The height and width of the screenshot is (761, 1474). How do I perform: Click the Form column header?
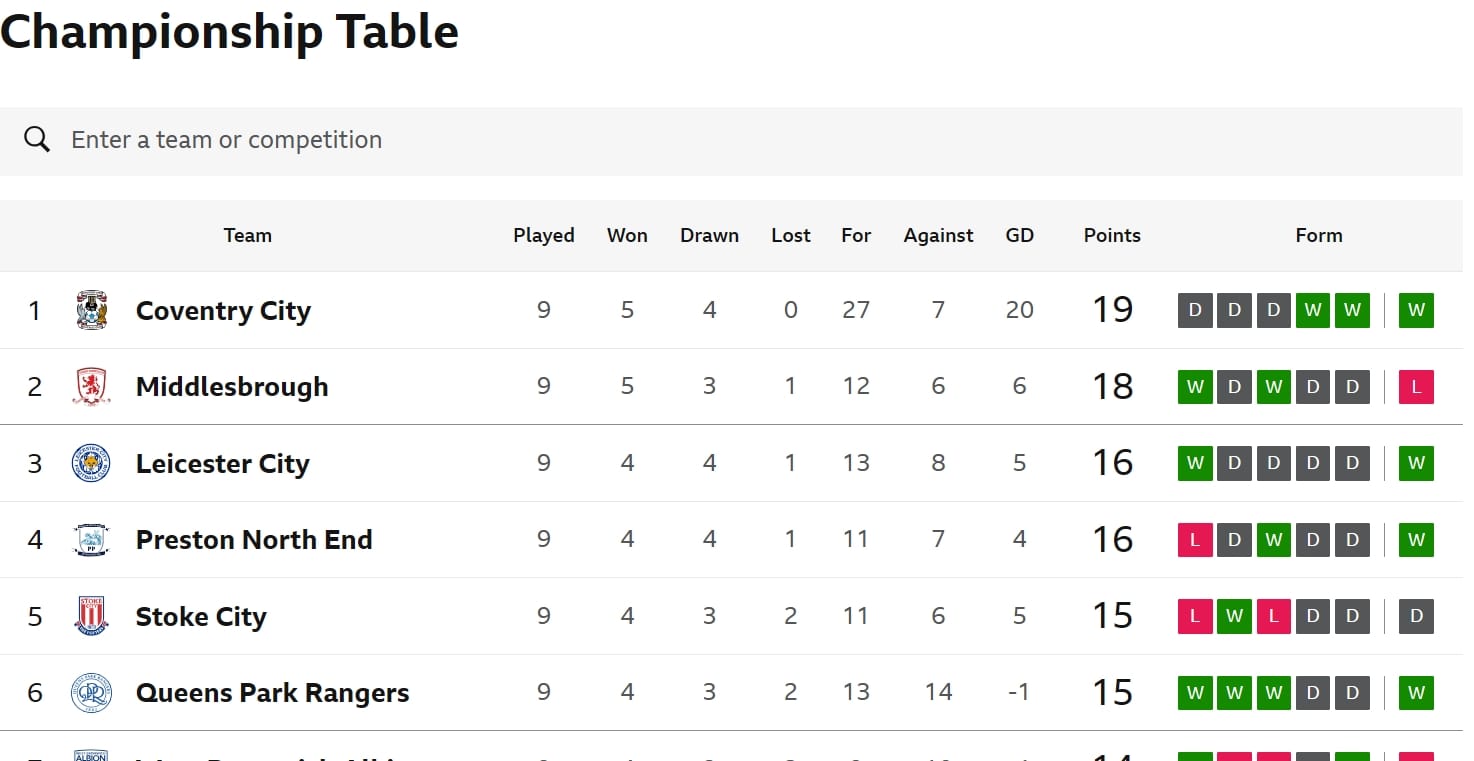[x=1318, y=236]
